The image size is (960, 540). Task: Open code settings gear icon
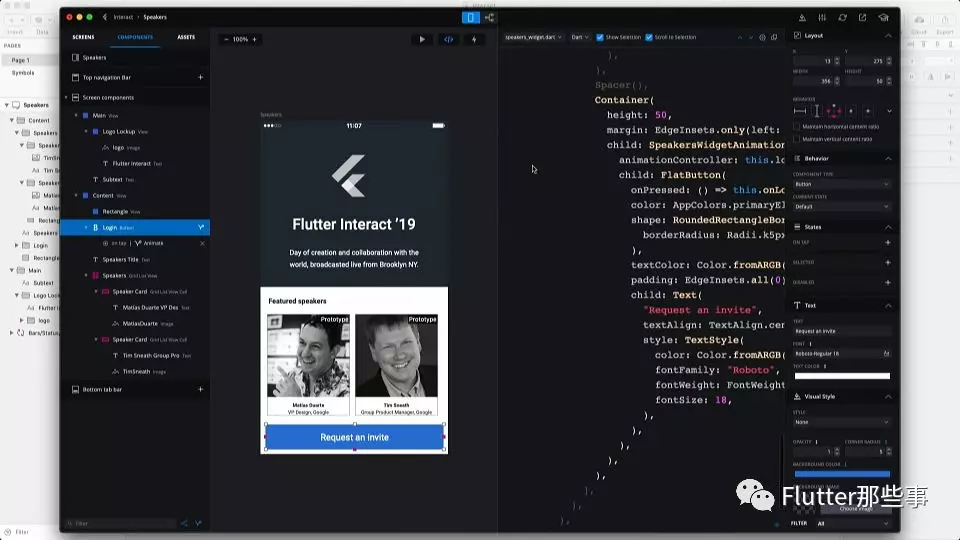tap(762, 37)
